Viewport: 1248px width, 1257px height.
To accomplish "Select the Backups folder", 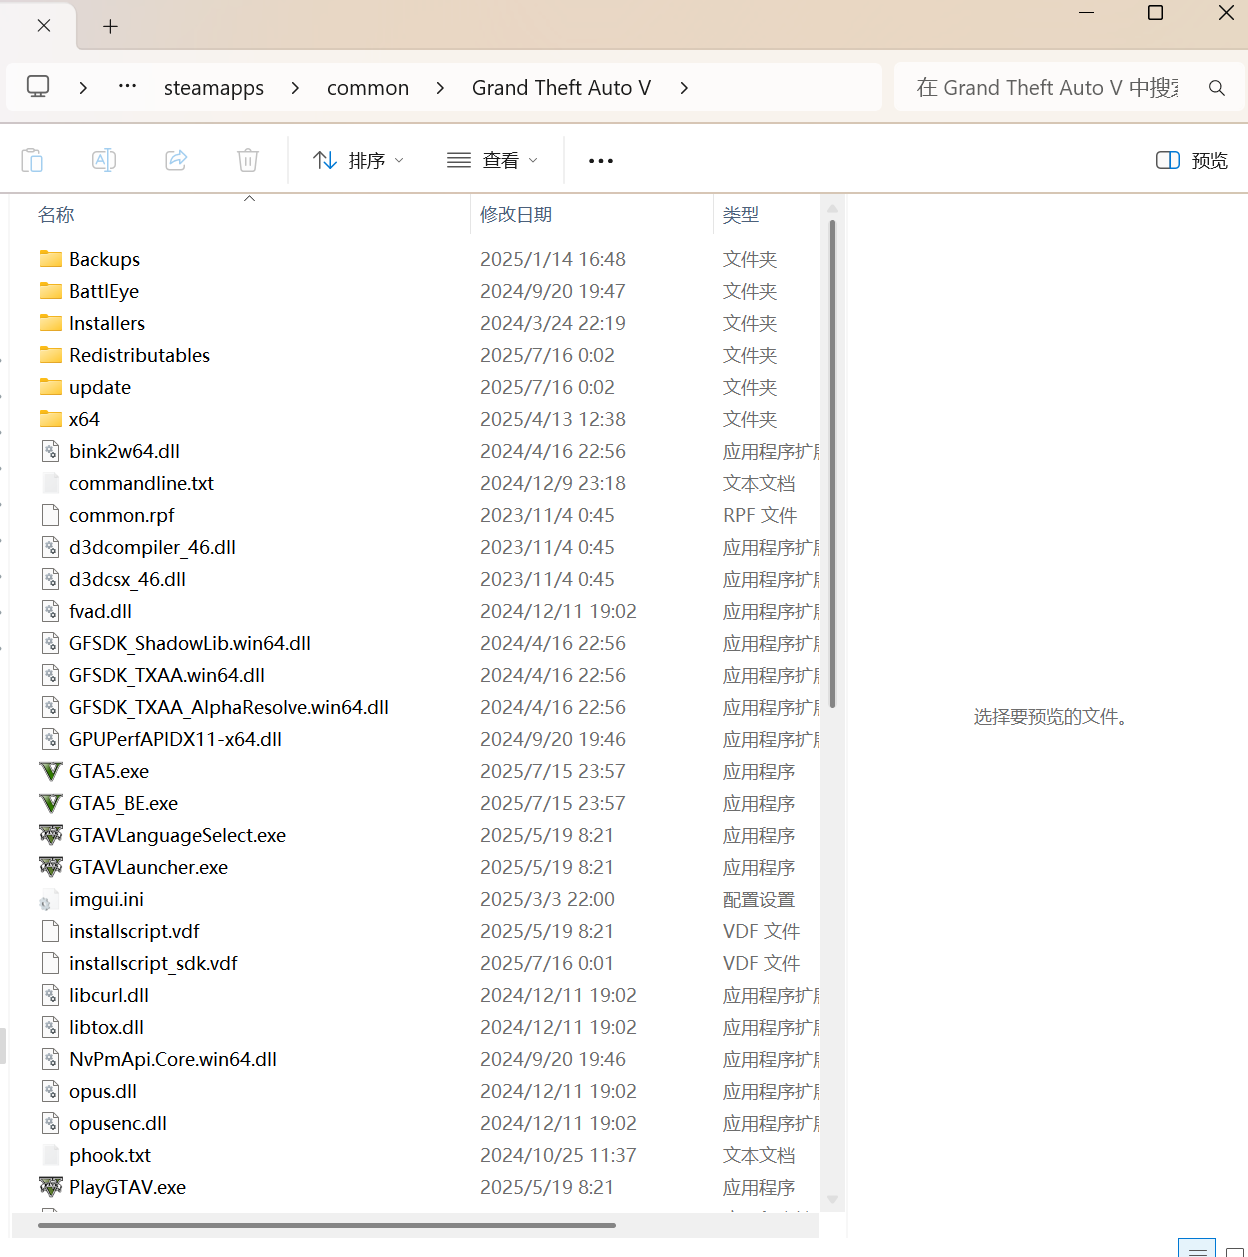I will [104, 260].
